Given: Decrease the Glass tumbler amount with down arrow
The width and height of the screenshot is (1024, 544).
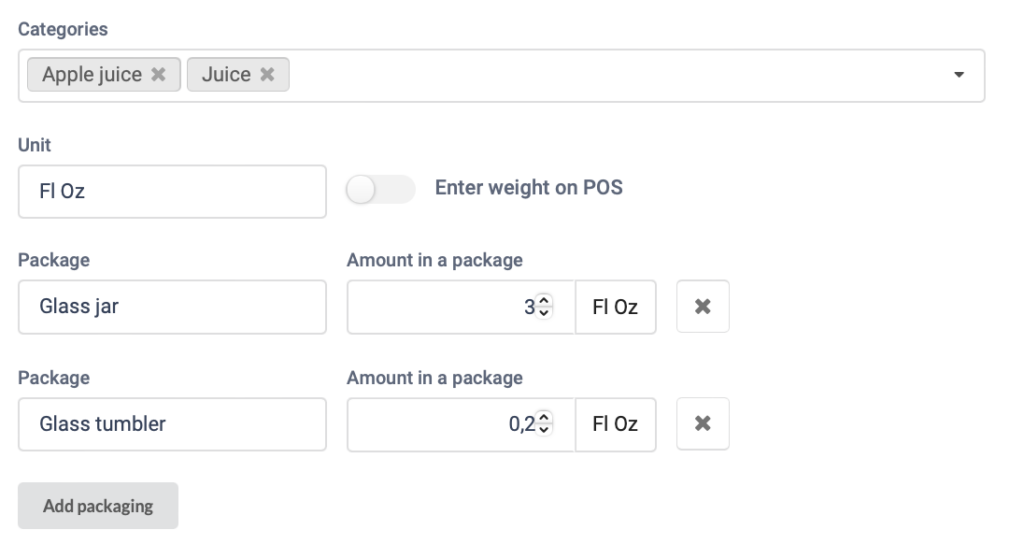Looking at the screenshot, I should pyautogui.click(x=544, y=430).
